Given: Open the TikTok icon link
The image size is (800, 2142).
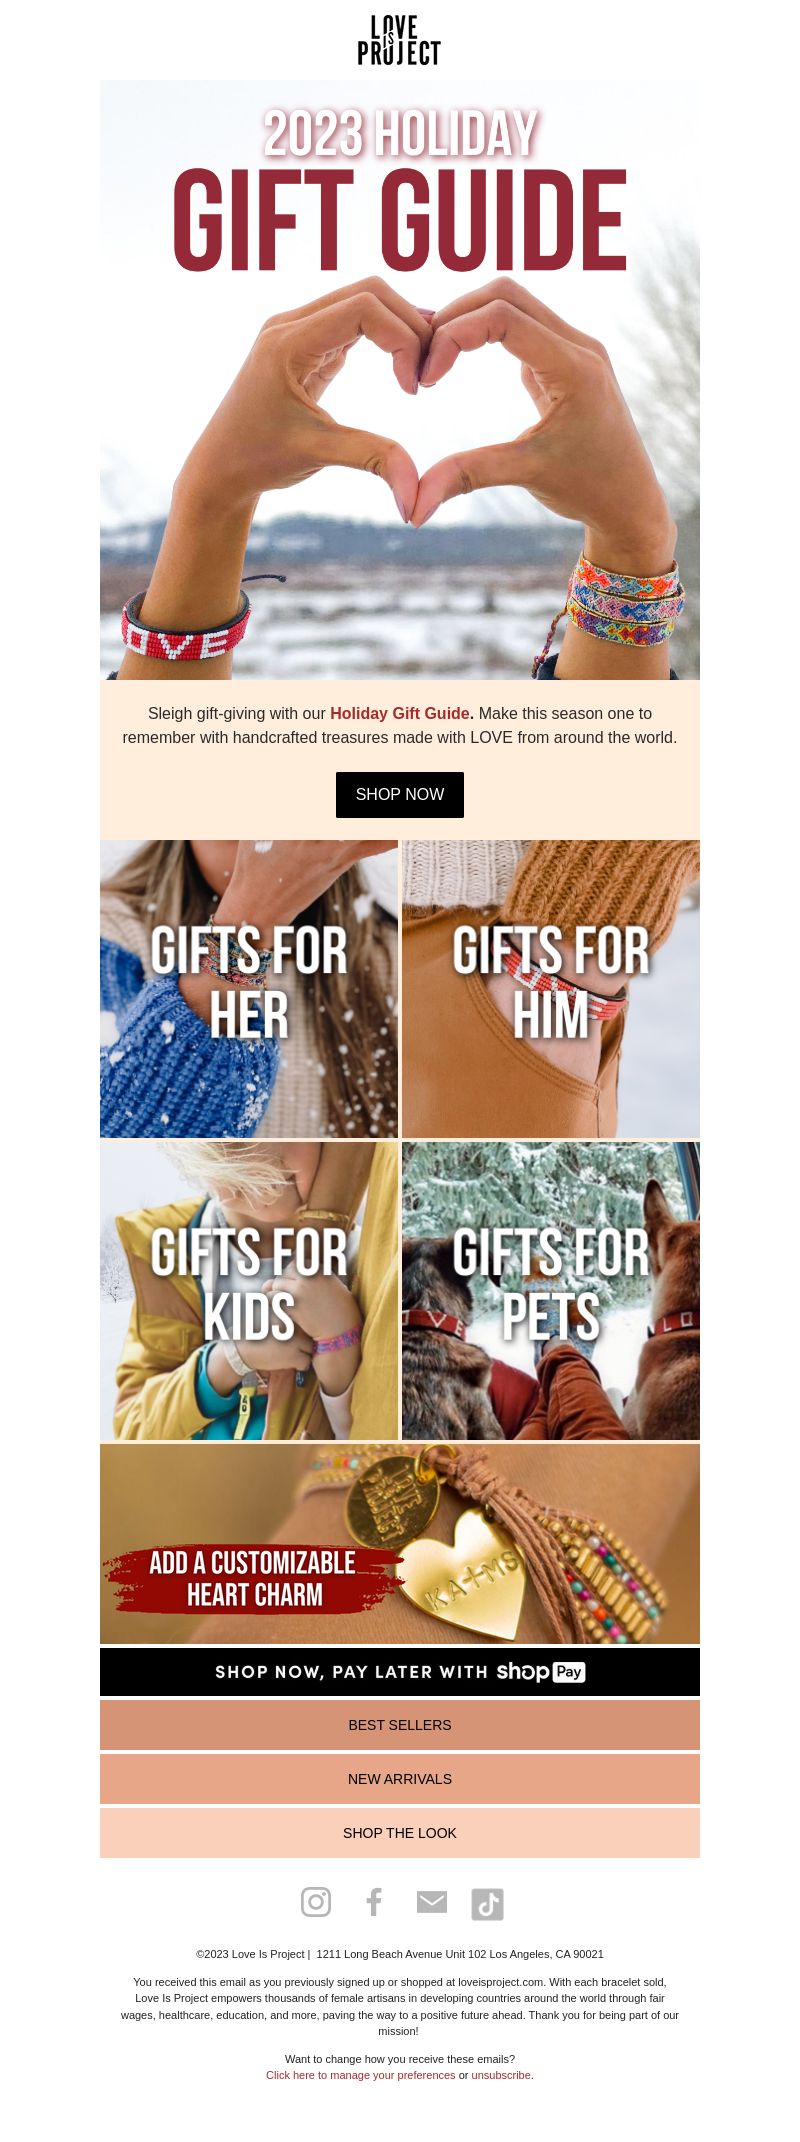Looking at the screenshot, I should tap(488, 1904).
